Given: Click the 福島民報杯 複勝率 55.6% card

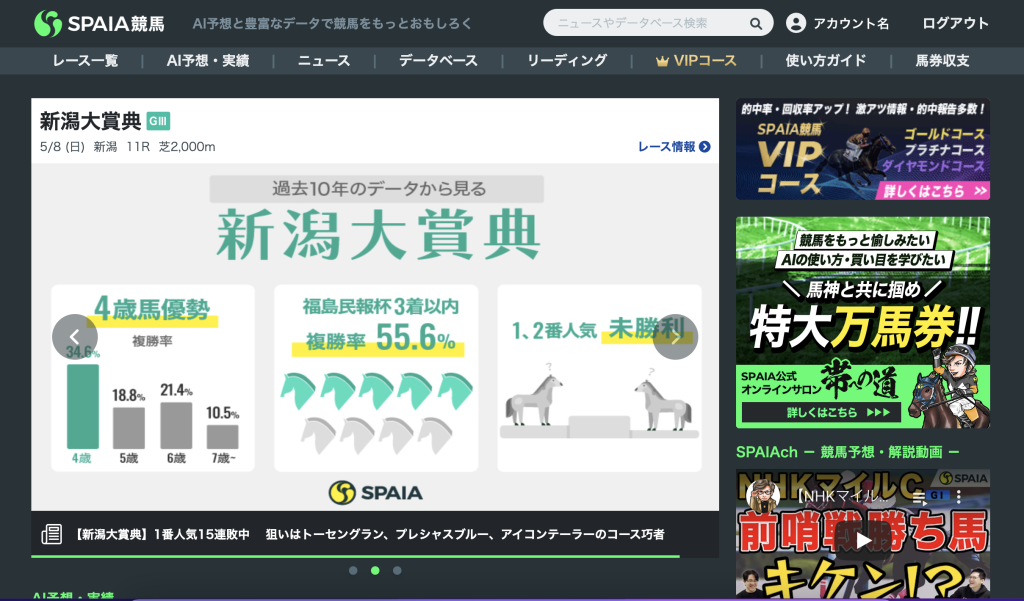Looking at the screenshot, I should coord(376,378).
